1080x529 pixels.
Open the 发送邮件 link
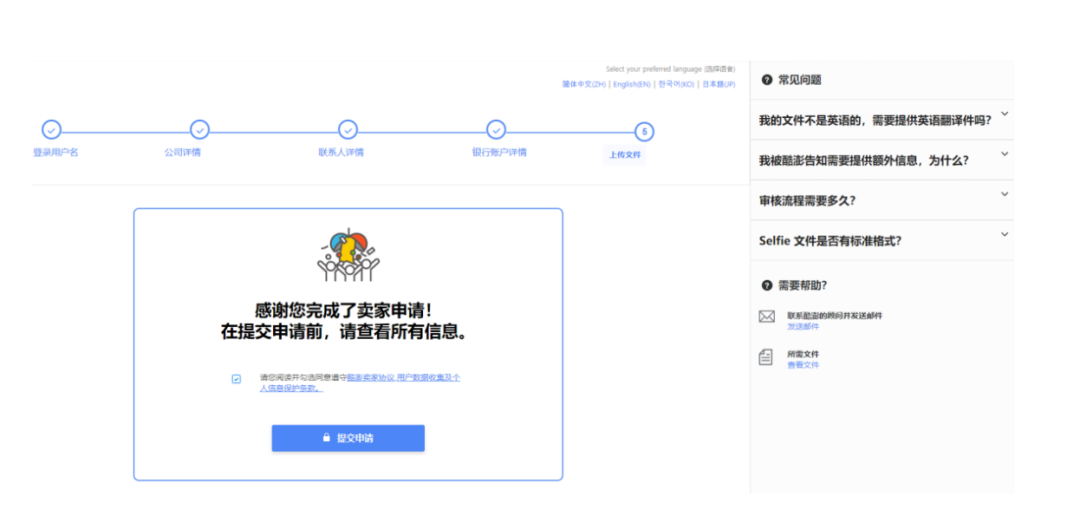click(802, 327)
